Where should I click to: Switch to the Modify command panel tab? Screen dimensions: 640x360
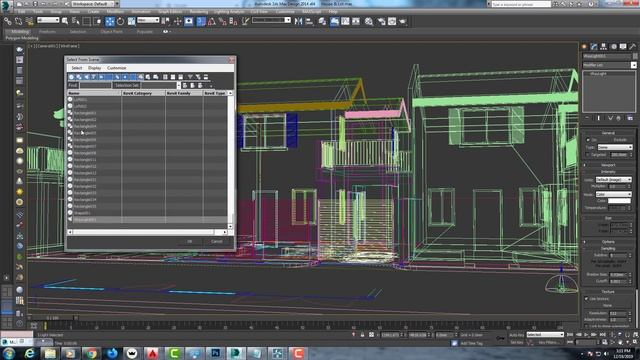(594, 47)
